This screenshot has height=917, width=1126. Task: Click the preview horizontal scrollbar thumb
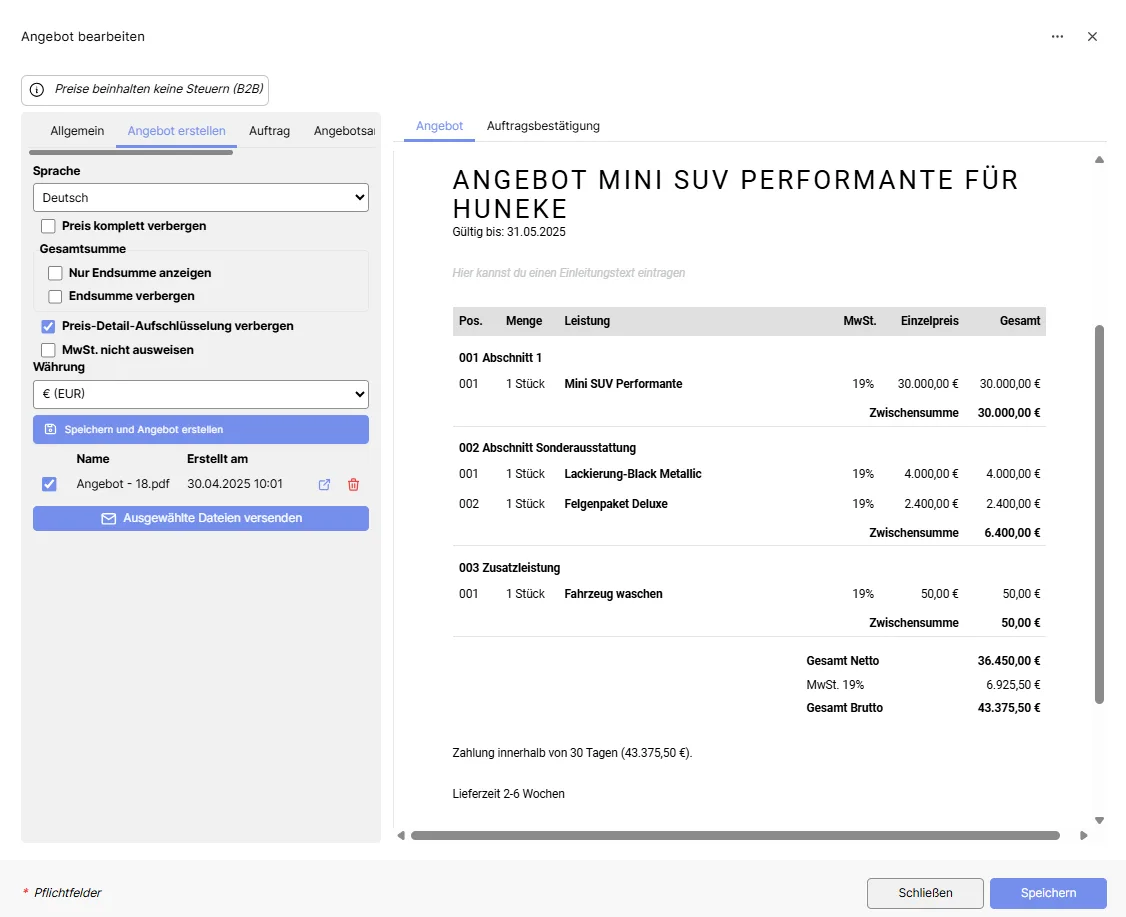pos(735,835)
